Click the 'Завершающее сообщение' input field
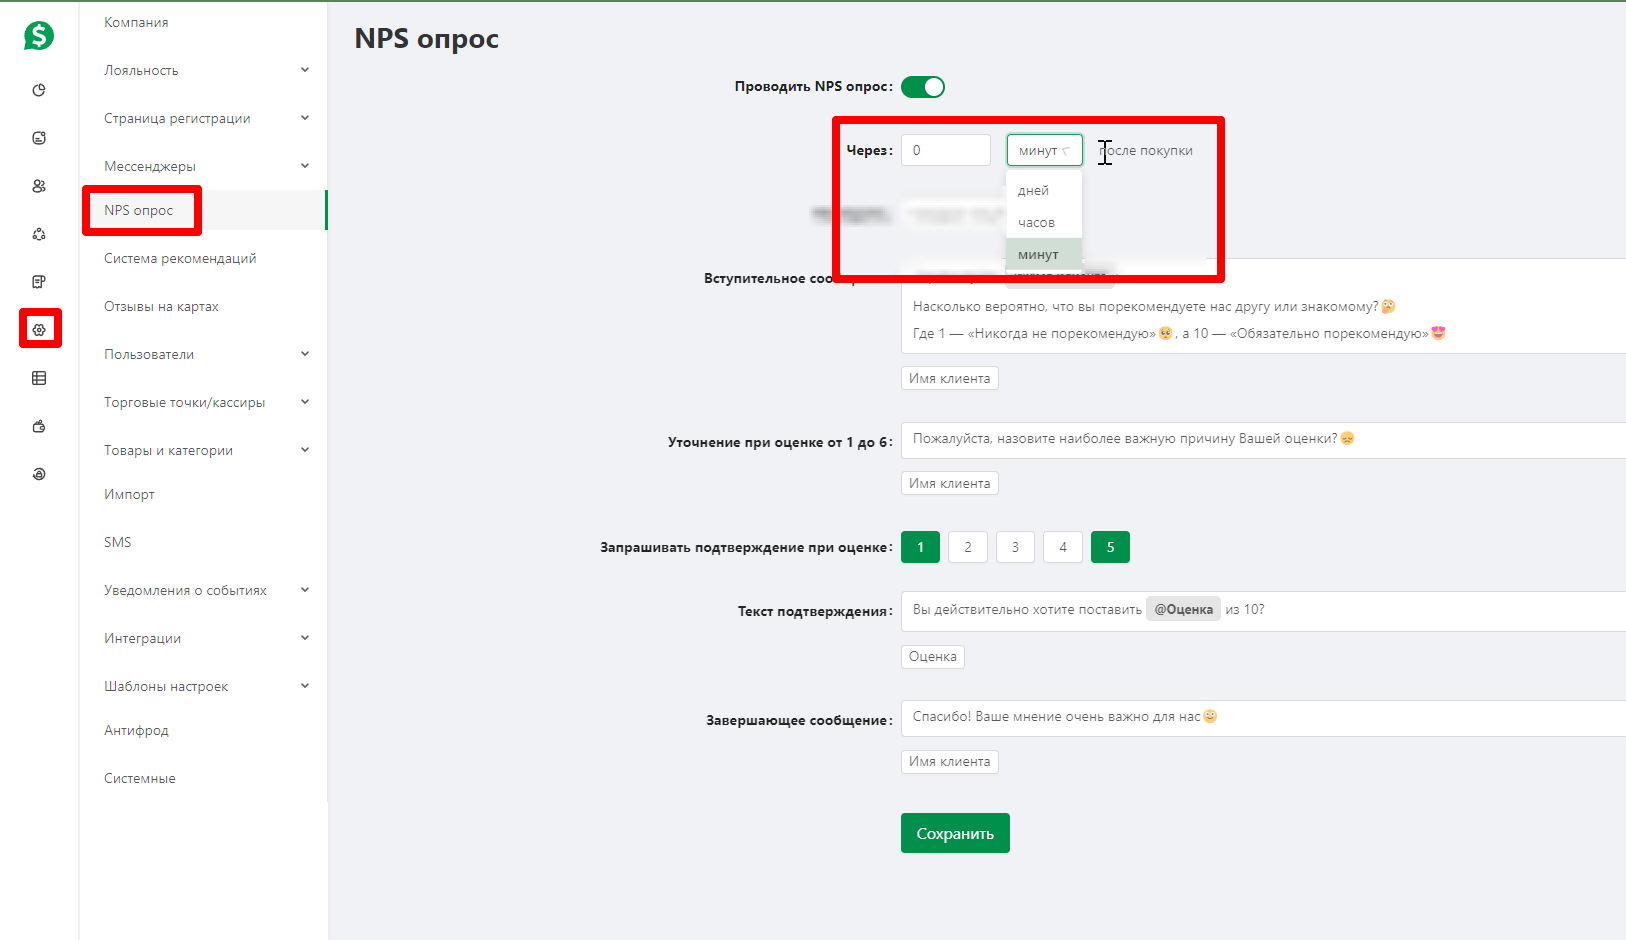Image resolution: width=1626 pixels, height=940 pixels. [x=1263, y=718]
